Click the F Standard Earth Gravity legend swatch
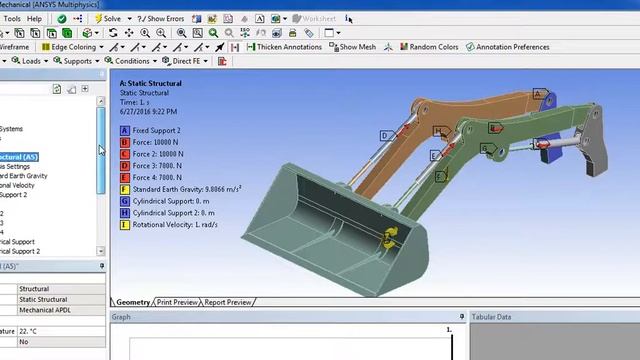The image size is (640, 360). [x=125, y=189]
